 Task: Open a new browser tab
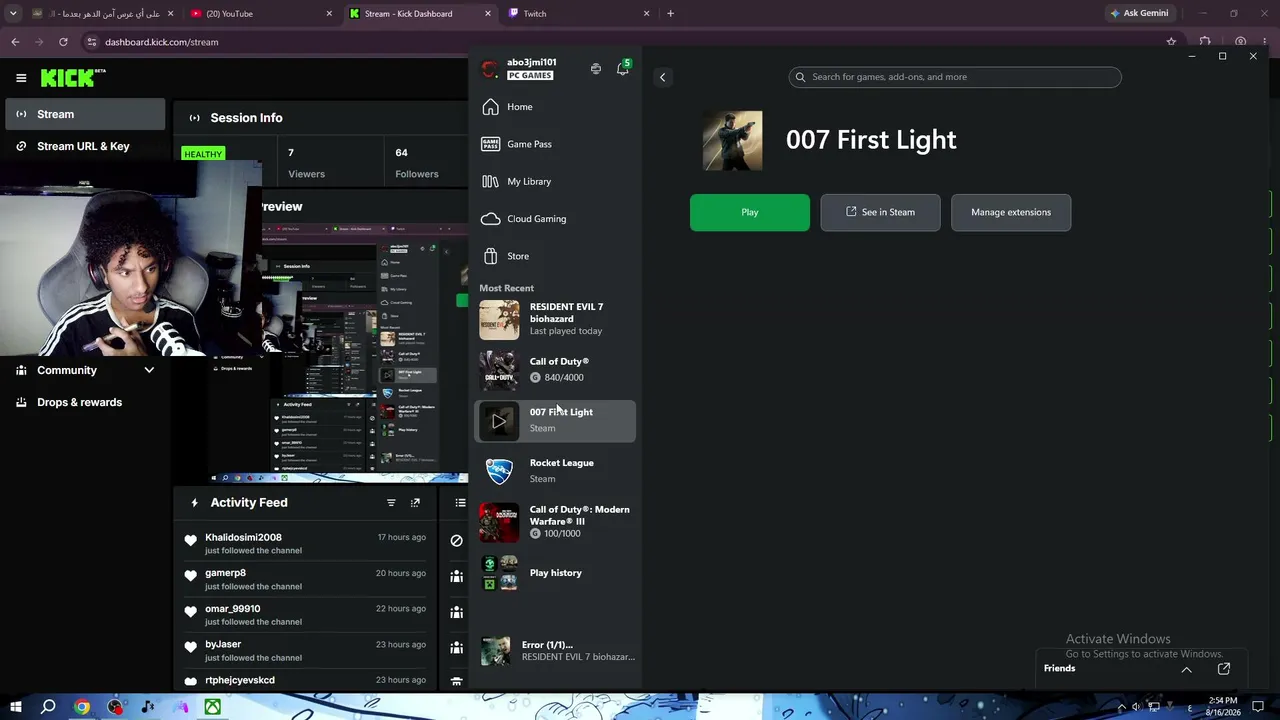(x=671, y=14)
